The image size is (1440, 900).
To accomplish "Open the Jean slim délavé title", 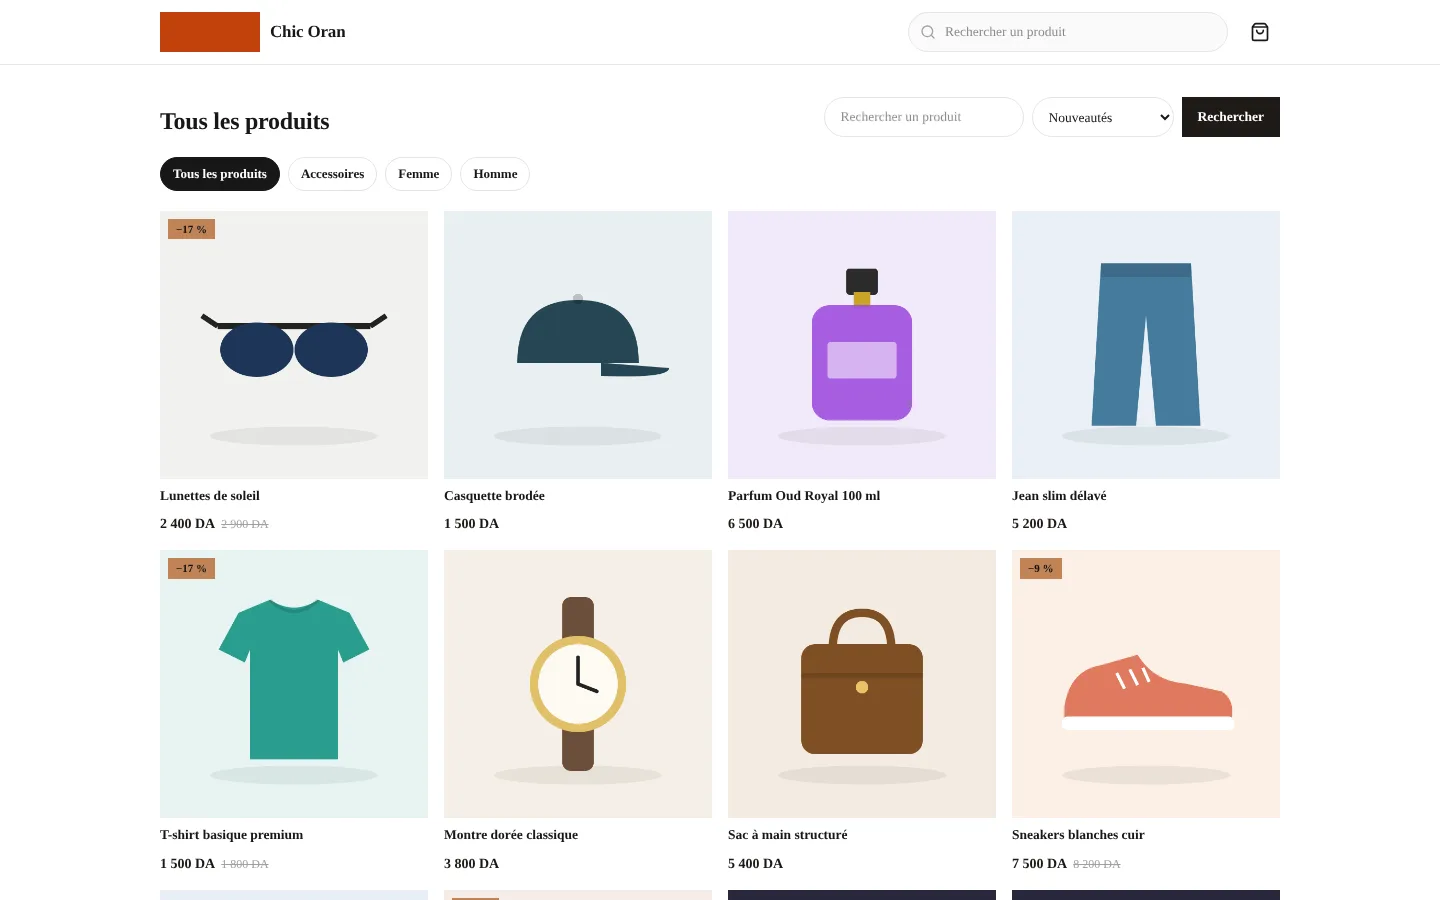I will (1059, 496).
